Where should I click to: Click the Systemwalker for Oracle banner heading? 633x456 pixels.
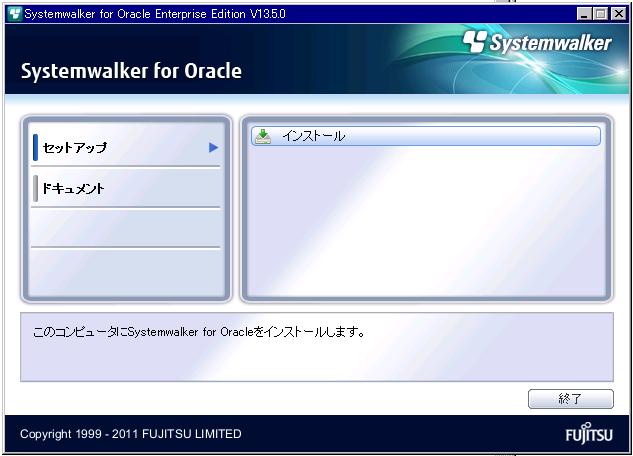point(131,71)
